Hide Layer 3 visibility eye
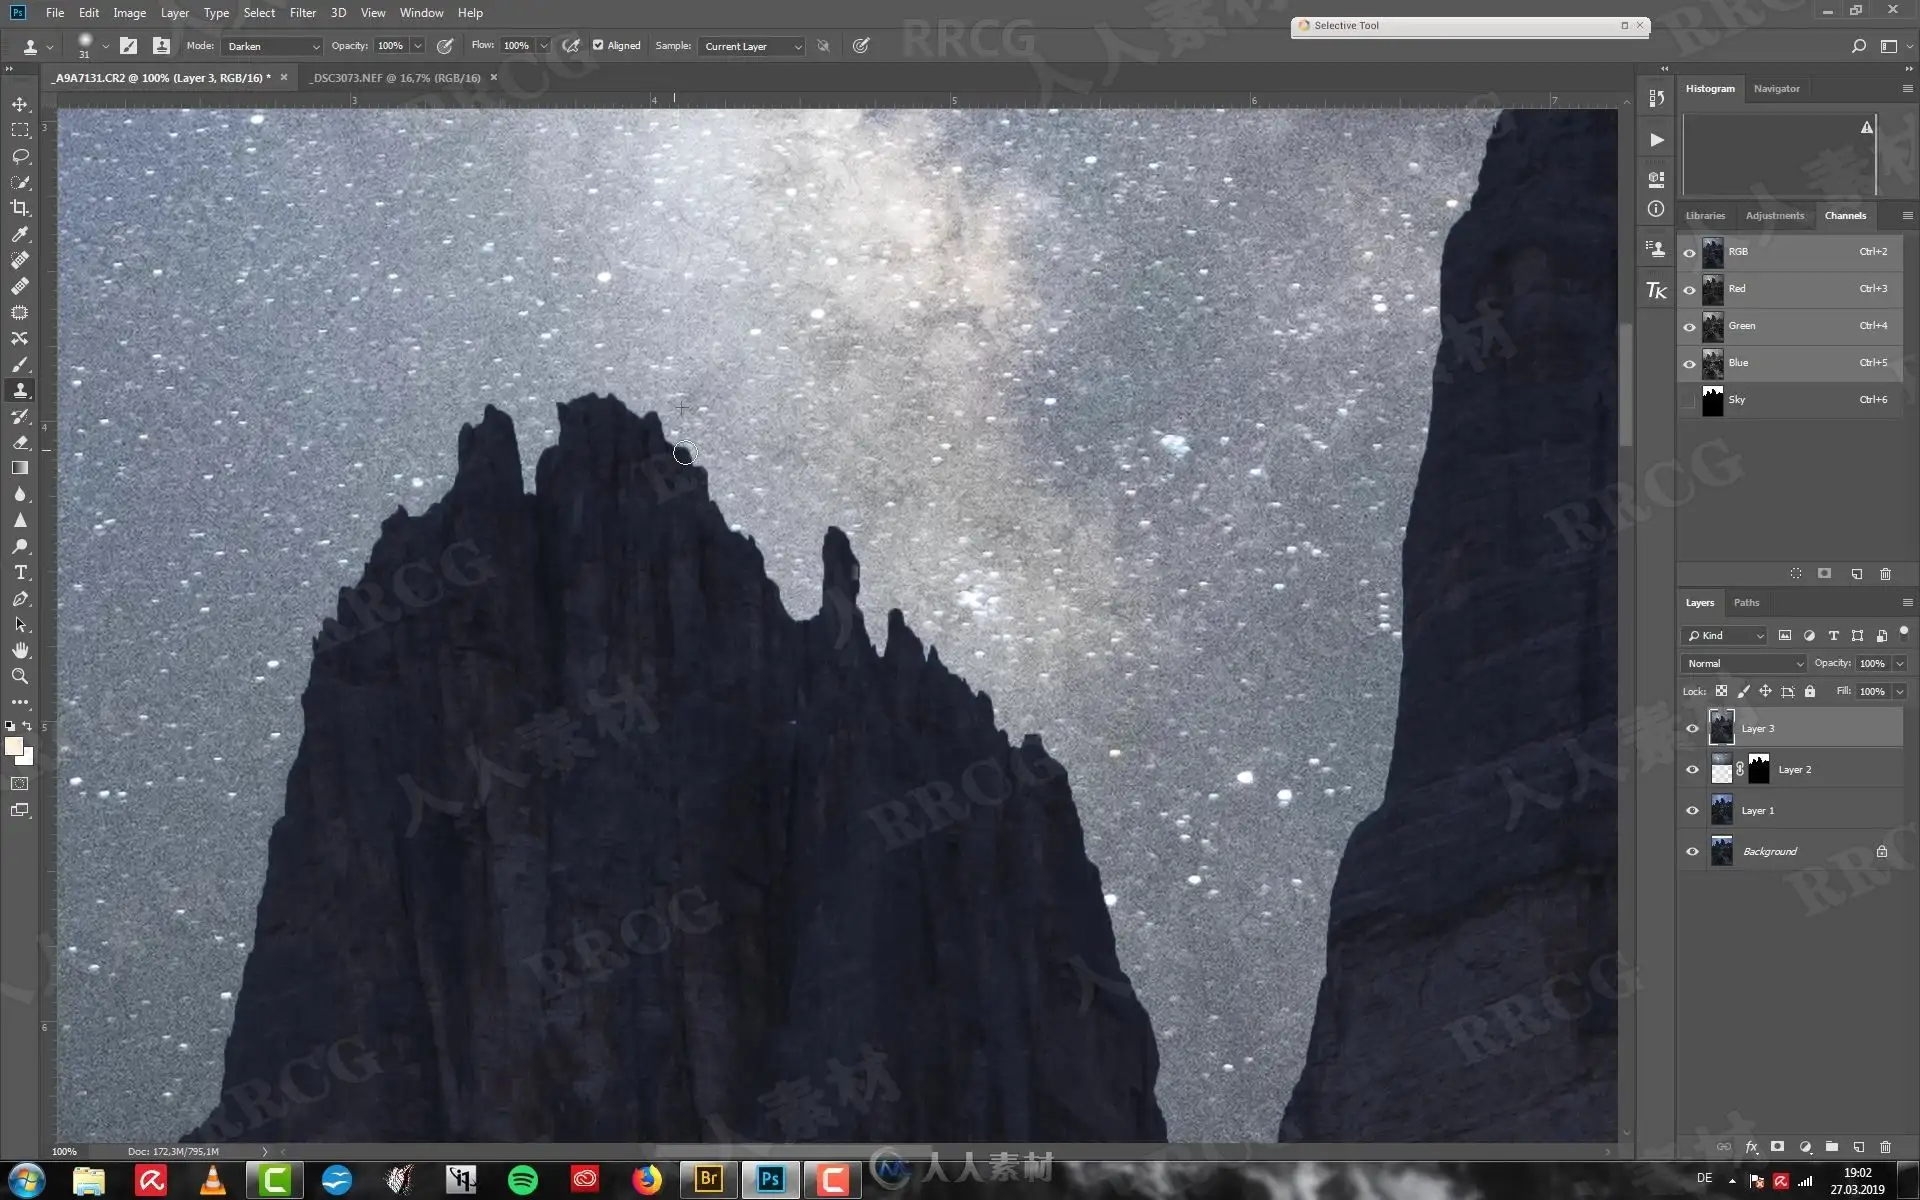 tap(1692, 728)
